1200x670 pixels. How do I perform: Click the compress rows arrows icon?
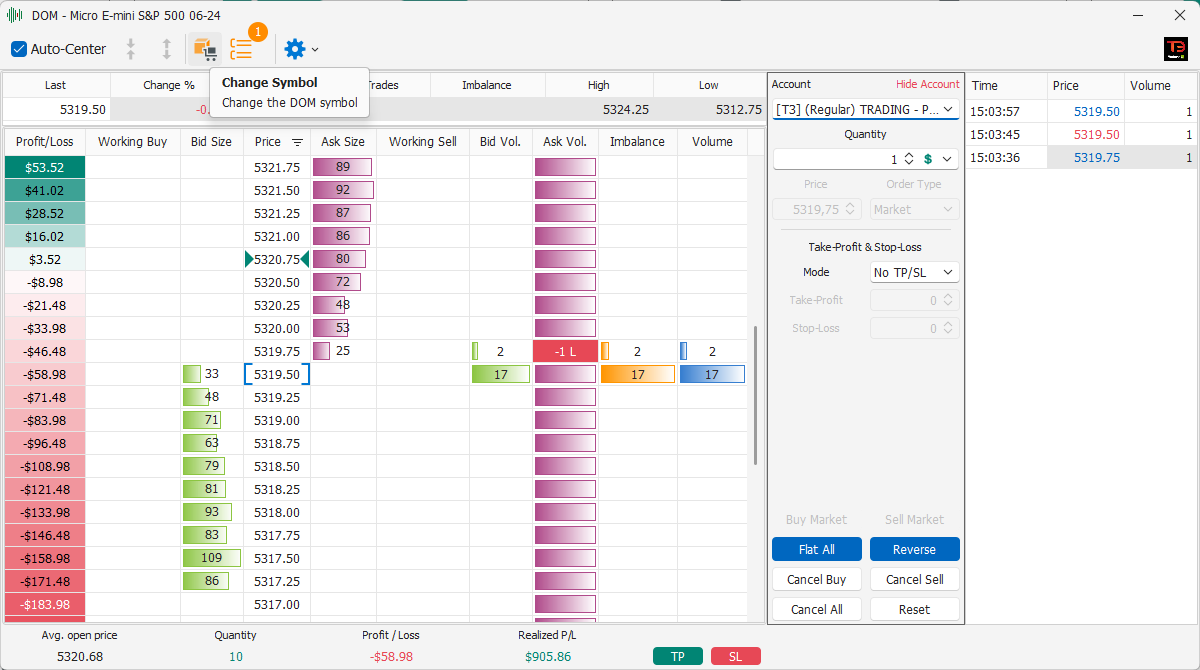click(130, 49)
